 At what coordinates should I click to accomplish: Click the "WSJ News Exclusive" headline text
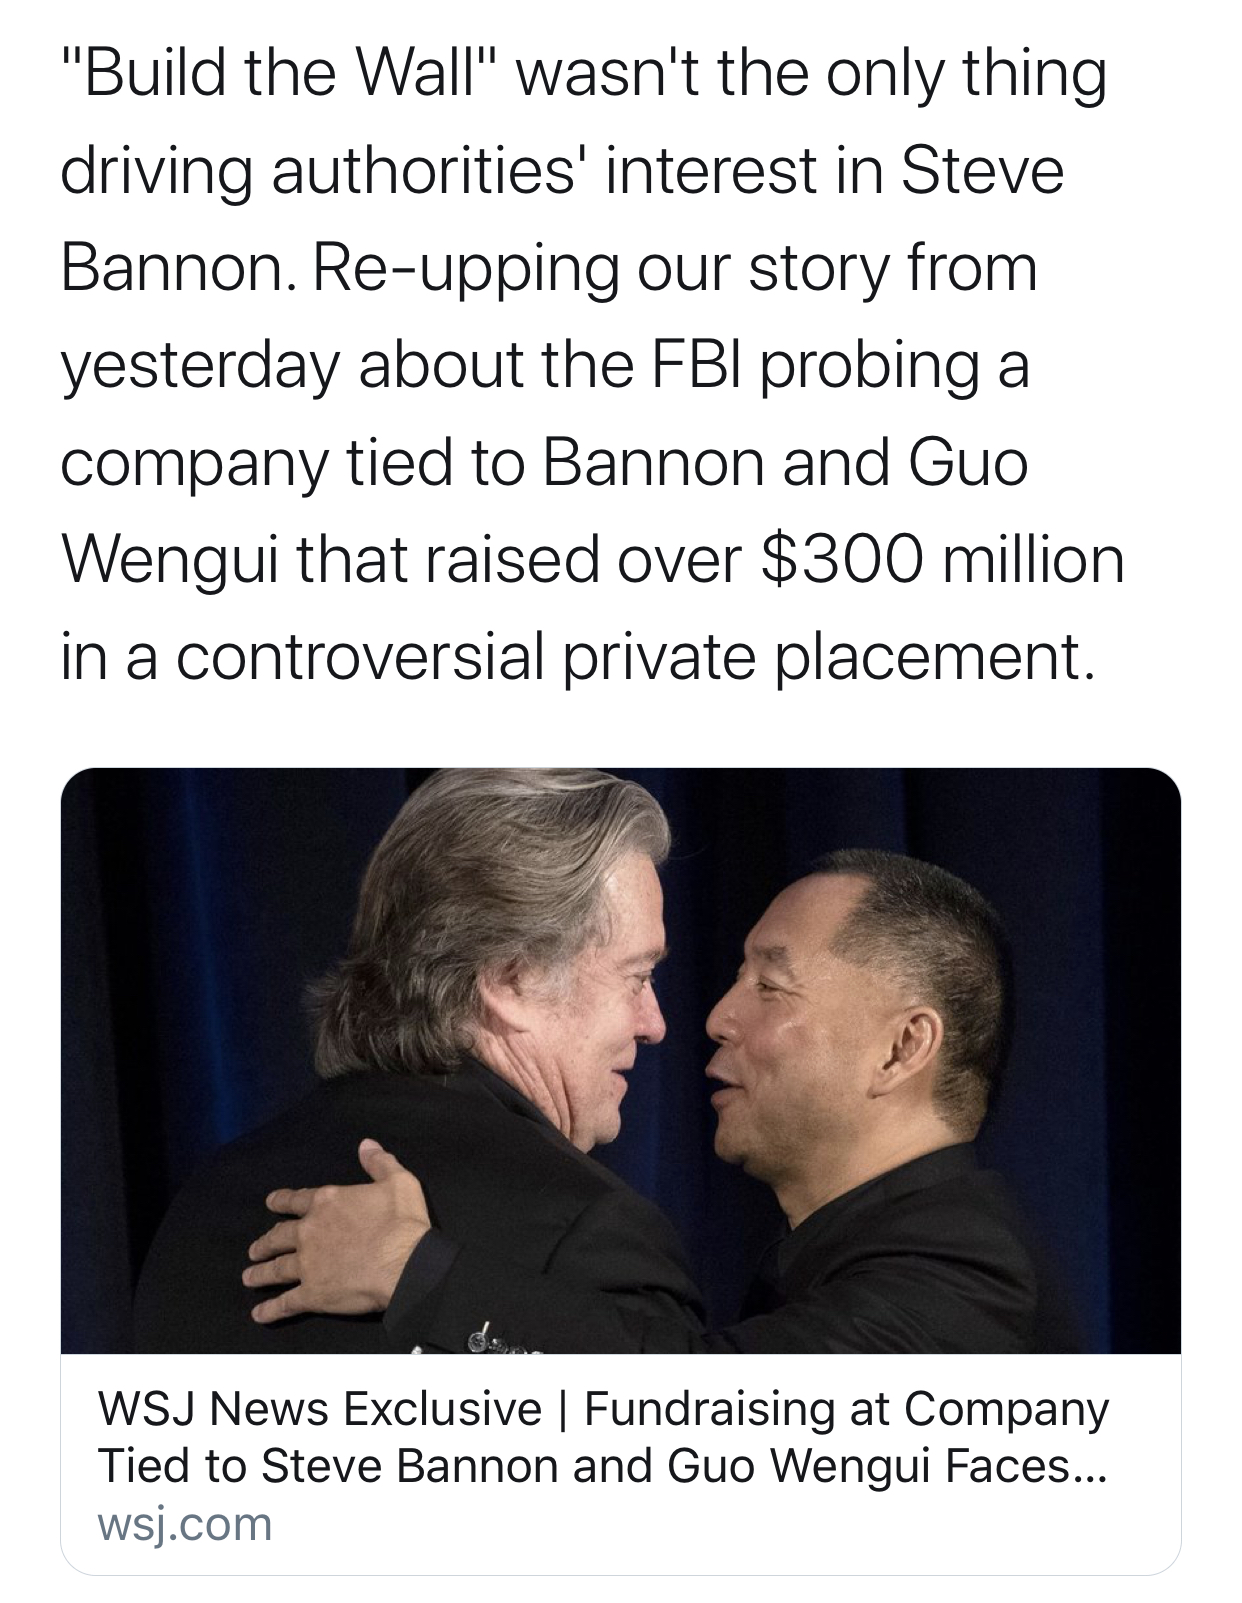pos(319,1409)
